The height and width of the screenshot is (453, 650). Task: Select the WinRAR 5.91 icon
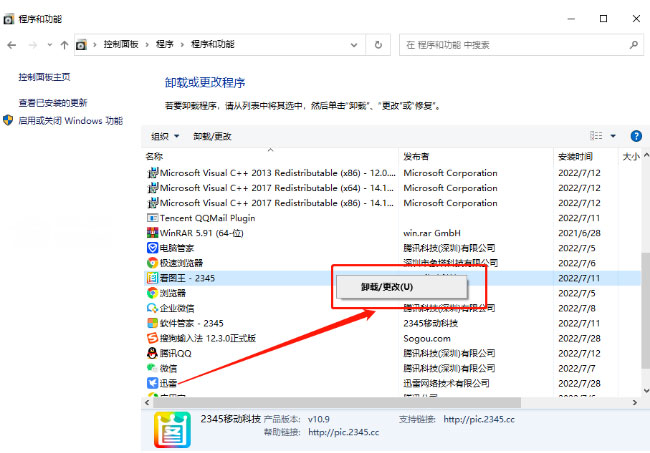[153, 233]
